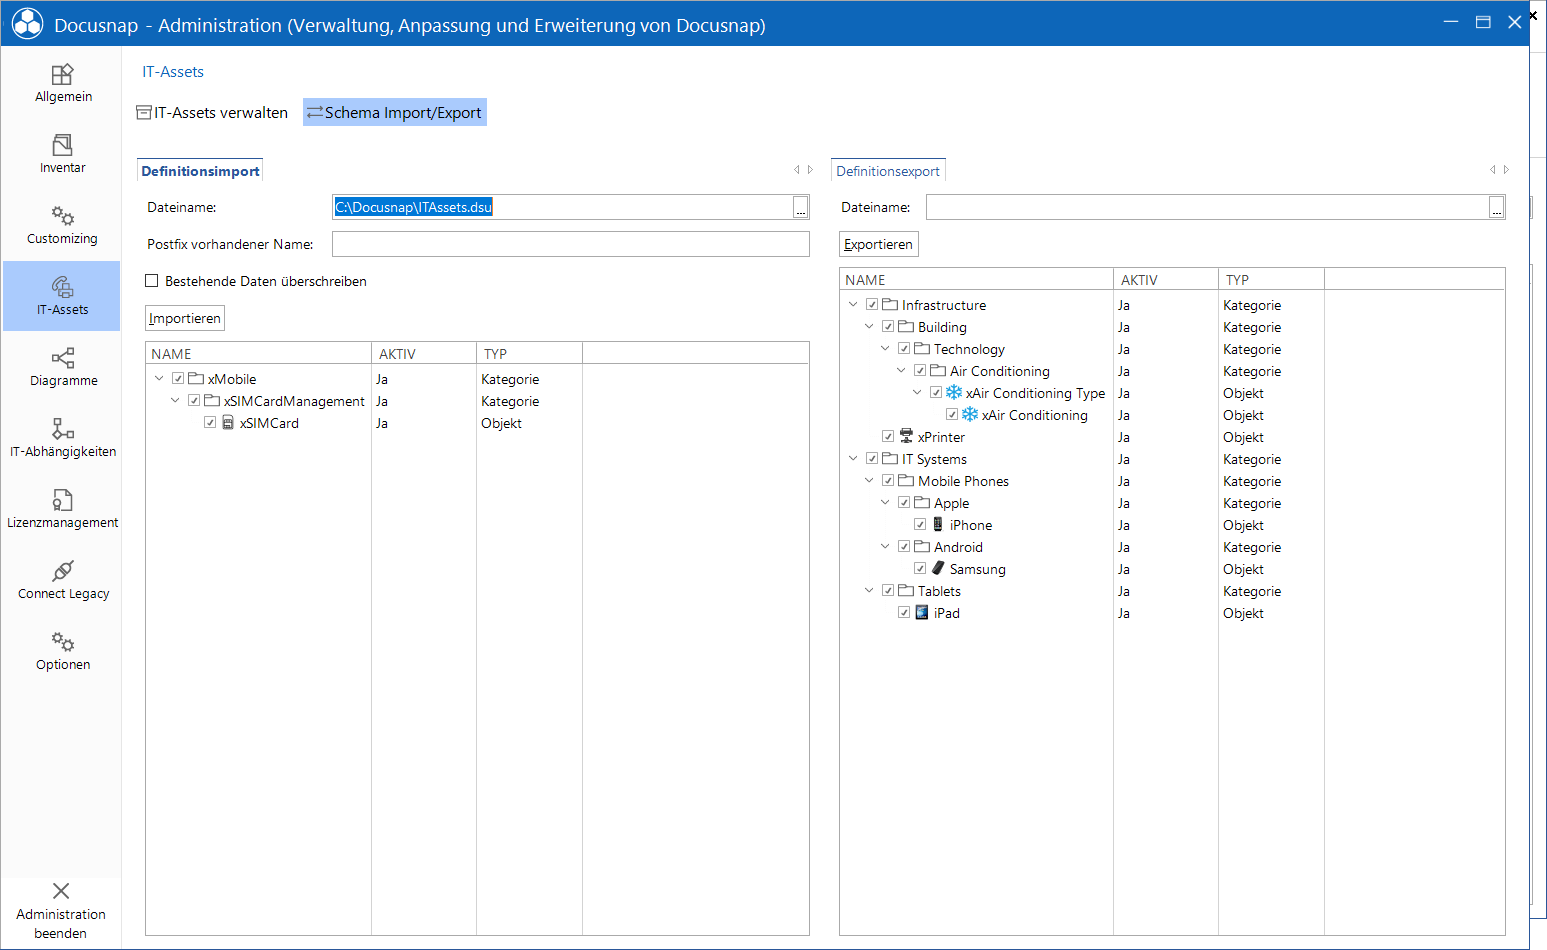Image resolution: width=1547 pixels, height=950 pixels.
Task: Click the snowflake icon of the xAir Conditioning object
Action: [970, 415]
